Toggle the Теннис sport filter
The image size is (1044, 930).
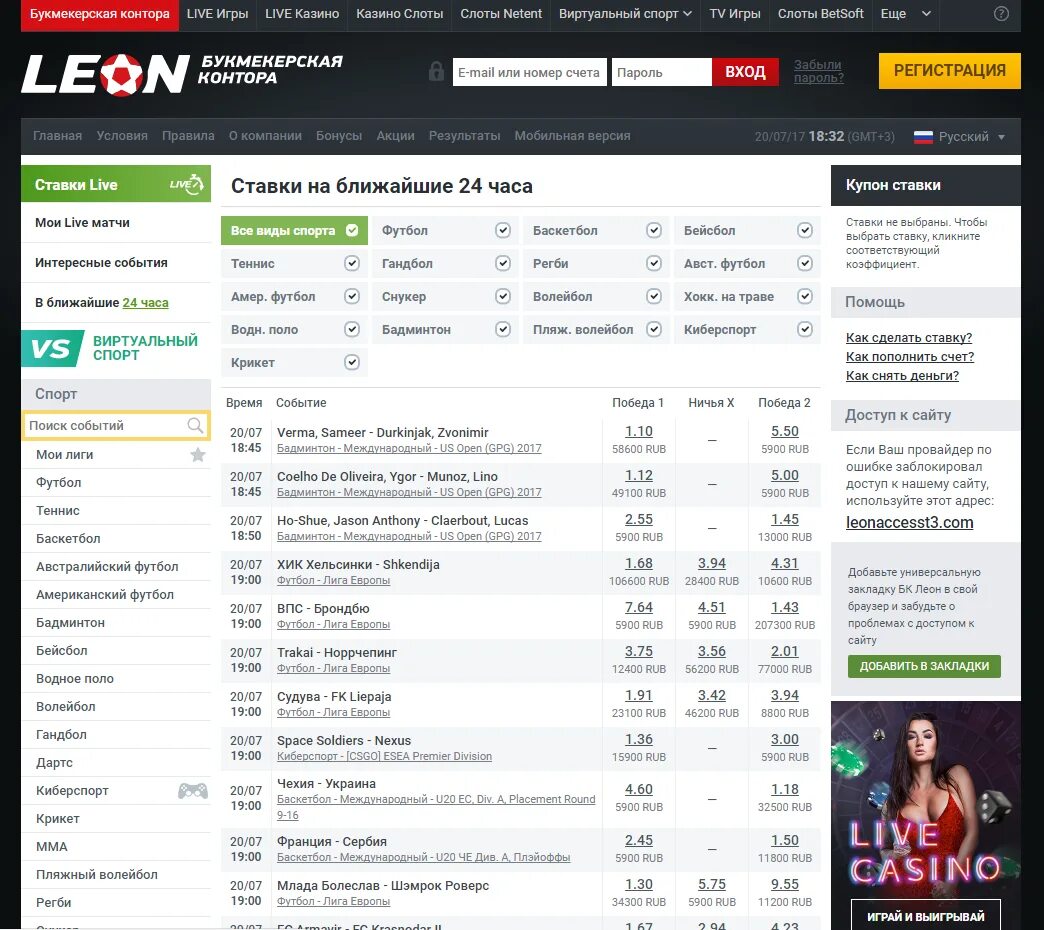(x=294, y=264)
